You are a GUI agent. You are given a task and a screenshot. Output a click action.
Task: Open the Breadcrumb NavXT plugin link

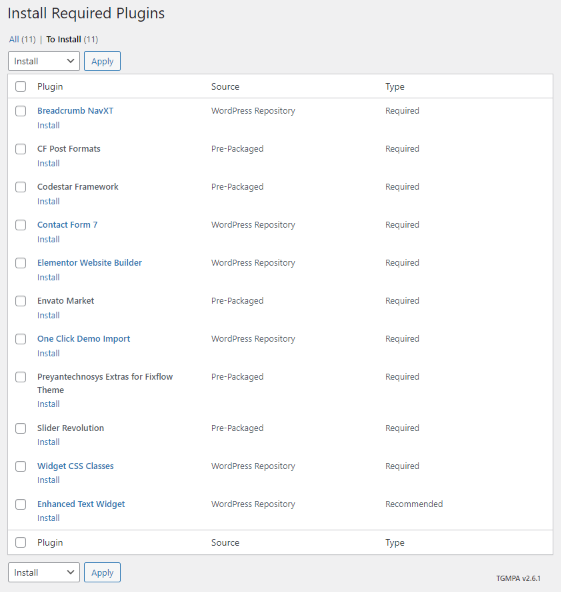pos(75,111)
